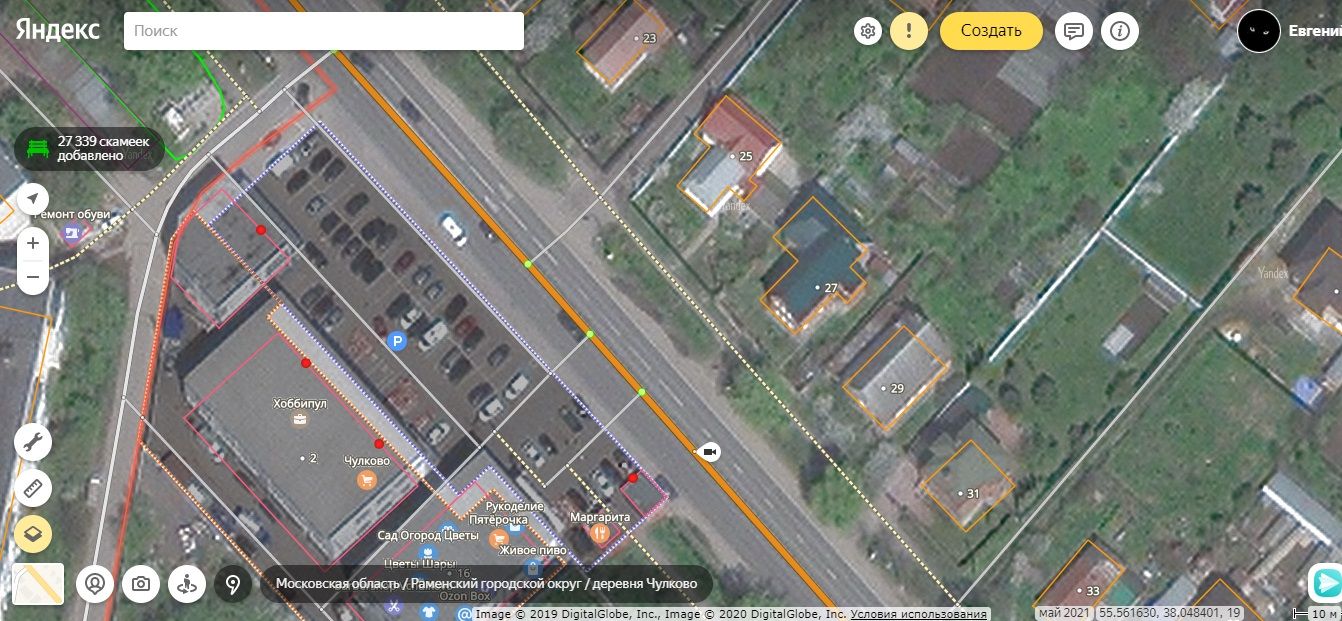This screenshot has width=1342, height=621.
Task: Click the Яндекс logo
Action: 57,30
